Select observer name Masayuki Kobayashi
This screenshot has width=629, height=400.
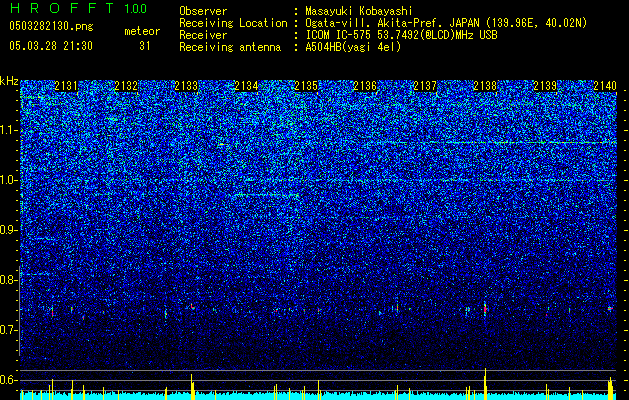[x=359, y=11]
